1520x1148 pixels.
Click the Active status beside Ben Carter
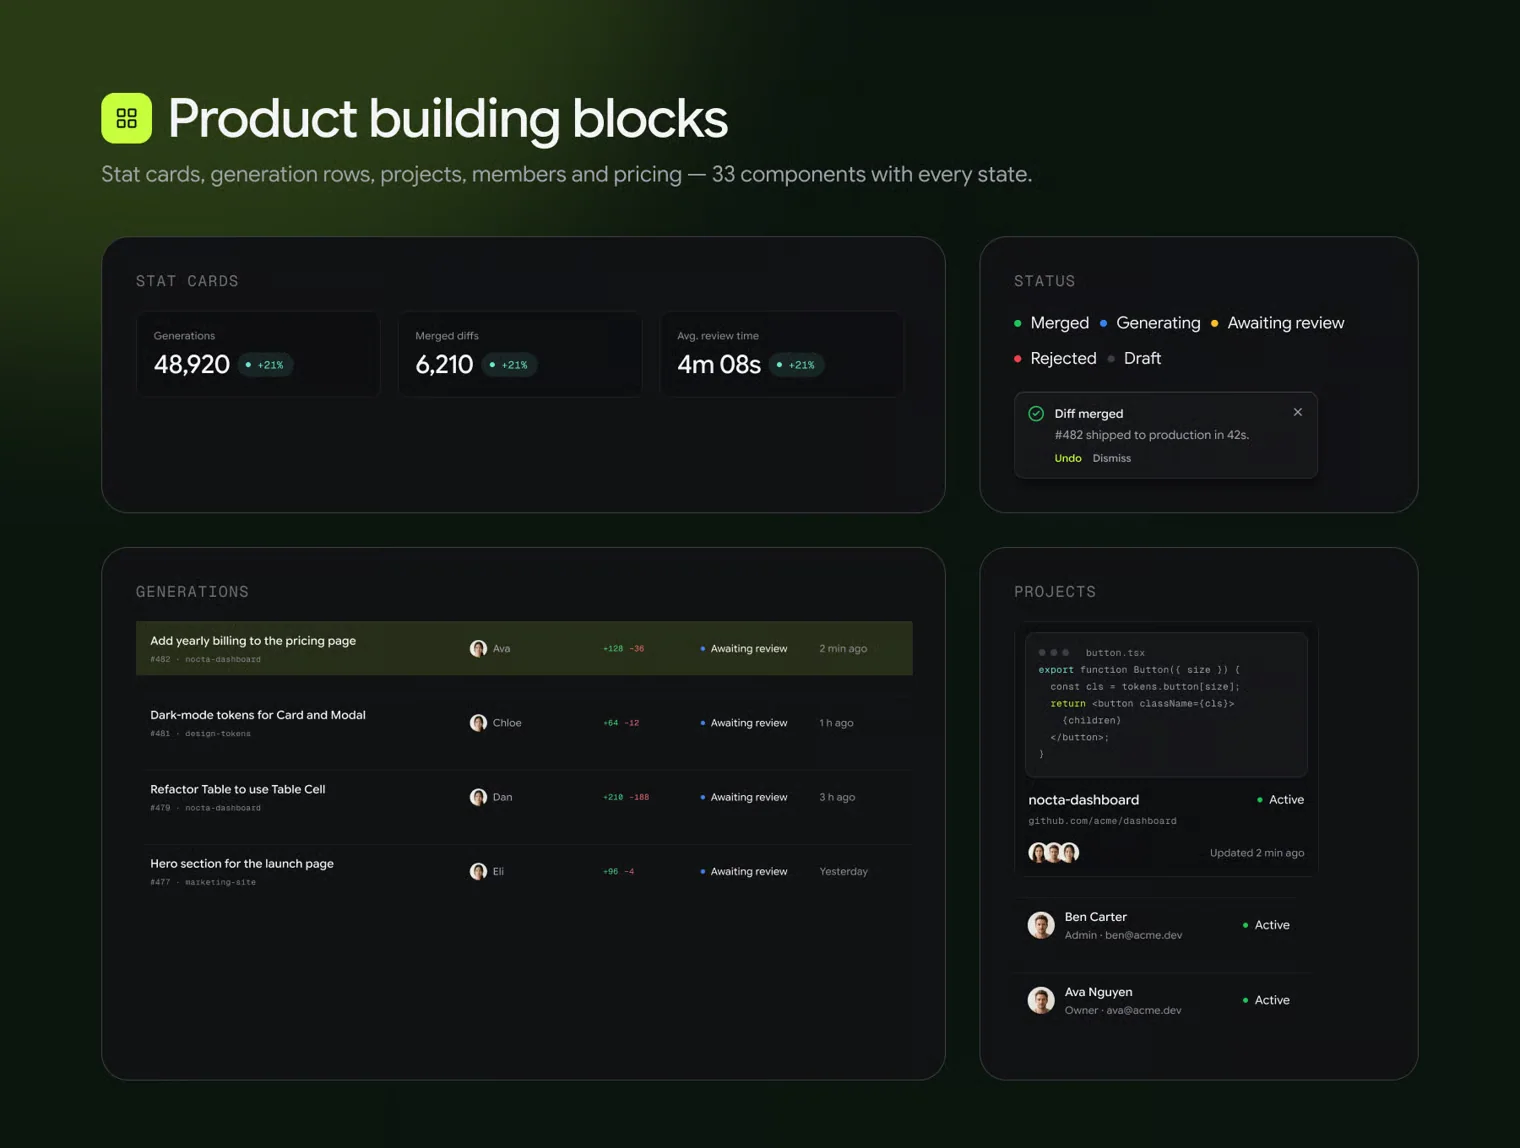(x=1266, y=925)
